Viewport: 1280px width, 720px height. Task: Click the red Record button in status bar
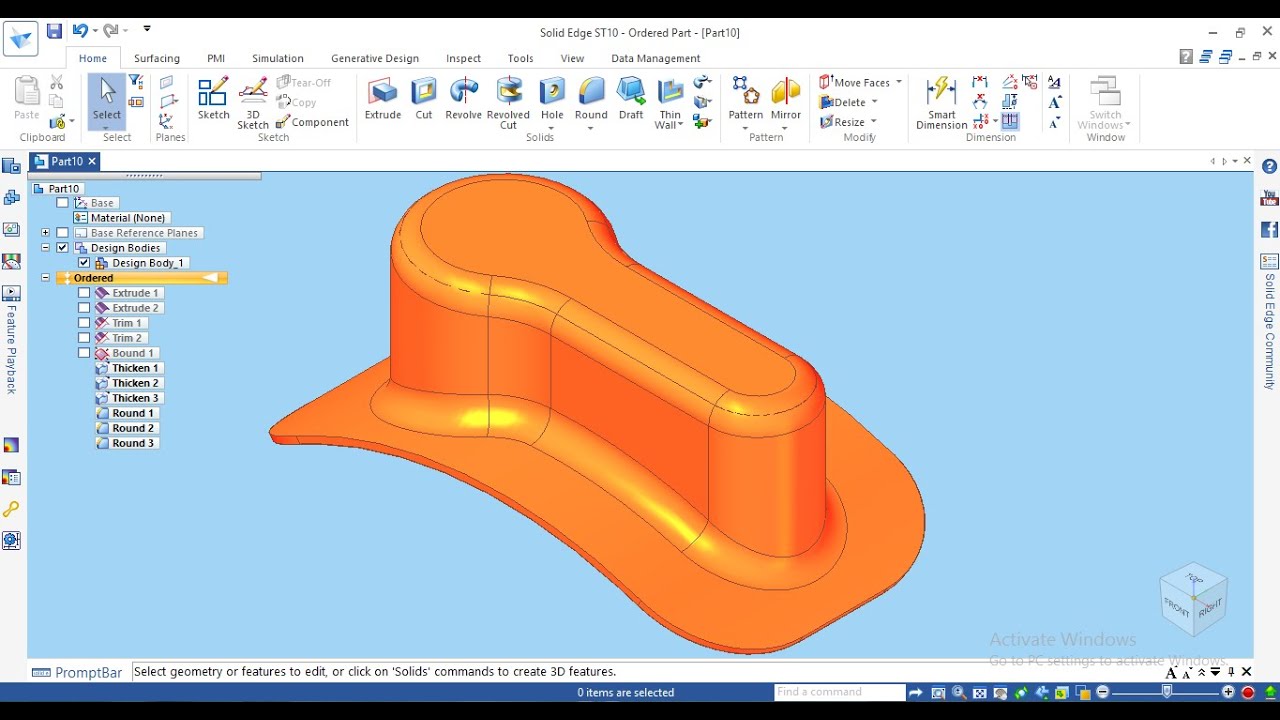pyautogui.click(x=1248, y=692)
